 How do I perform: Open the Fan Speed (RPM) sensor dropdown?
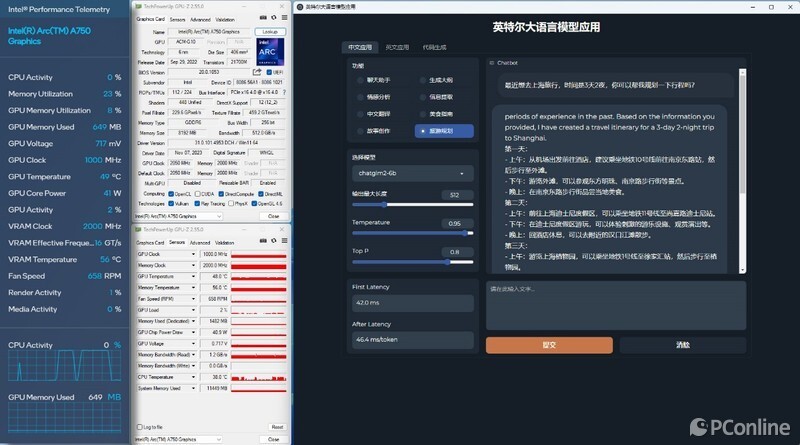(x=193, y=299)
